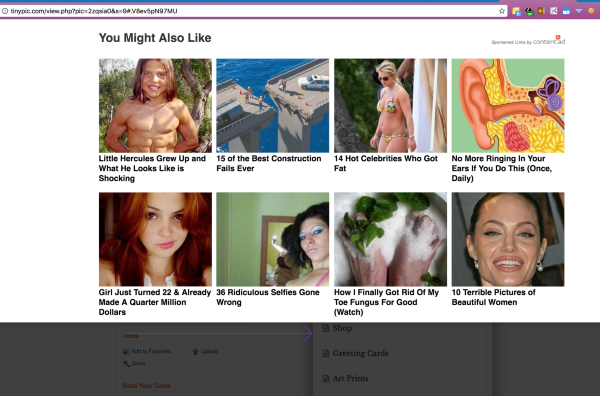Screen dimensions: 600x396
Task: Open the Sponsored Links by content.ad link
Action: (528, 41)
